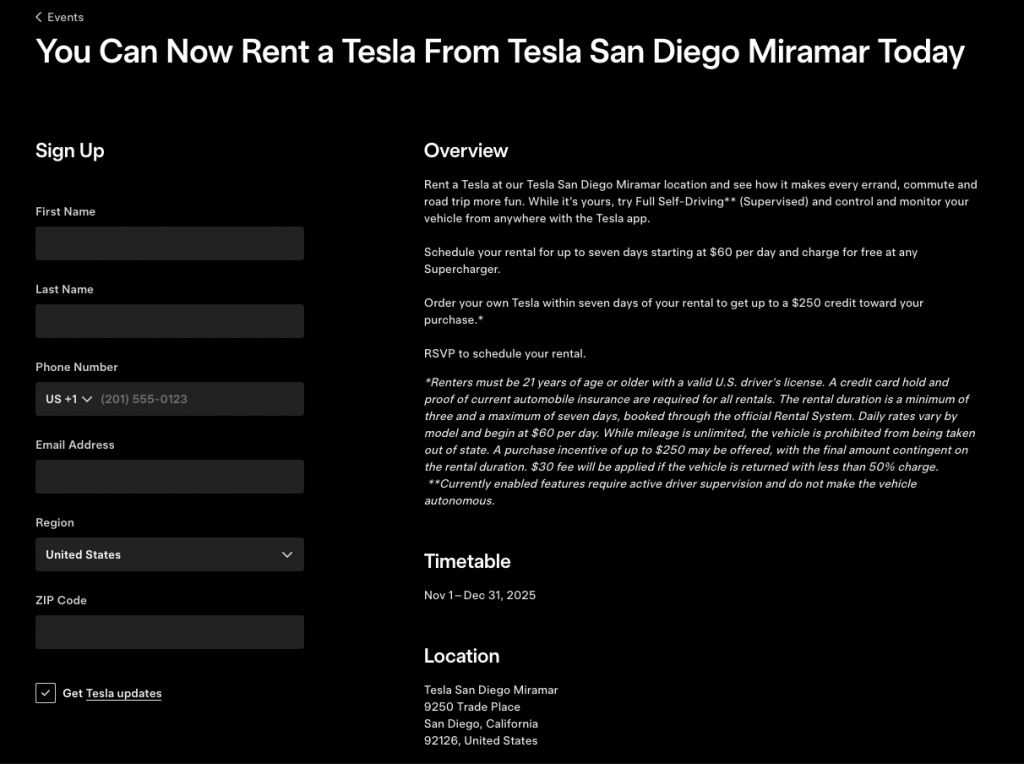Screen dimensions: 1024x764
Task: Go back to the Events page
Action: pyautogui.click(x=65, y=17)
